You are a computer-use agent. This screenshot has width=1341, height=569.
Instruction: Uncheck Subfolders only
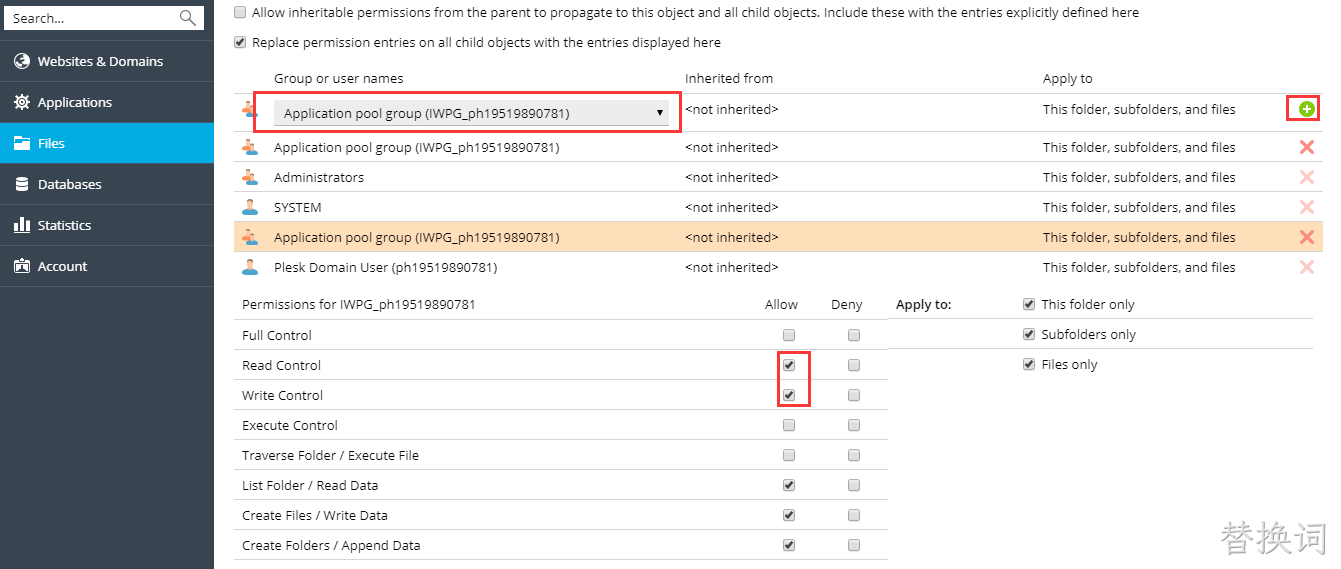click(1029, 334)
